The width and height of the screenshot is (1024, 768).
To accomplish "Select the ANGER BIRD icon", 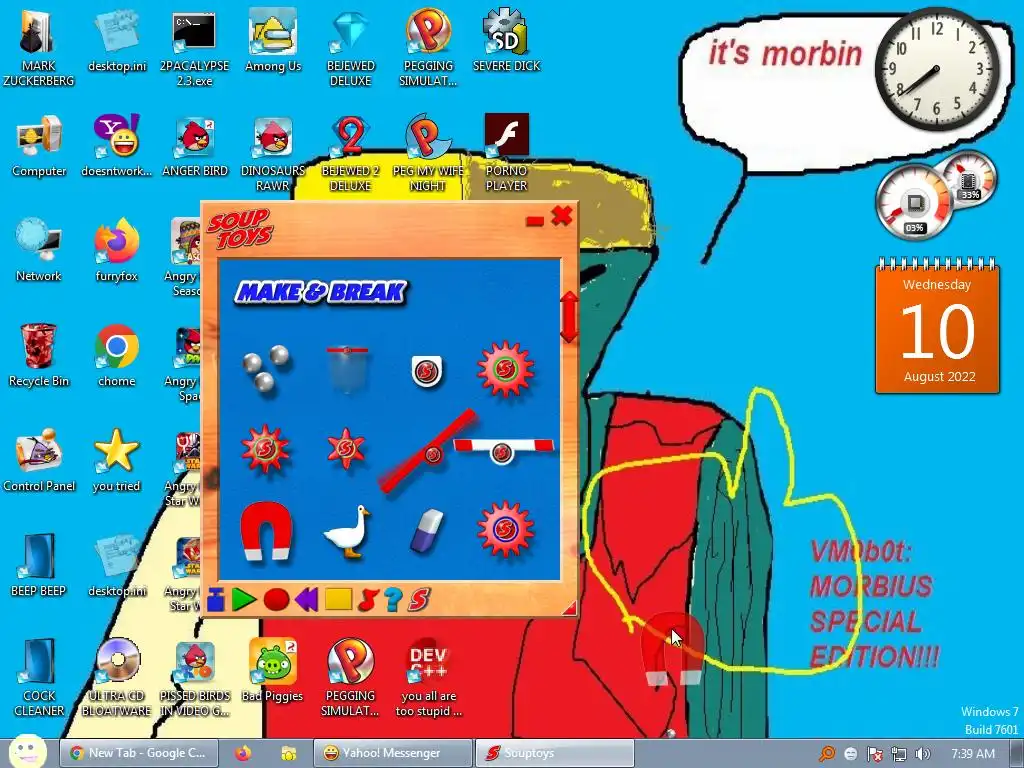I will (x=195, y=146).
